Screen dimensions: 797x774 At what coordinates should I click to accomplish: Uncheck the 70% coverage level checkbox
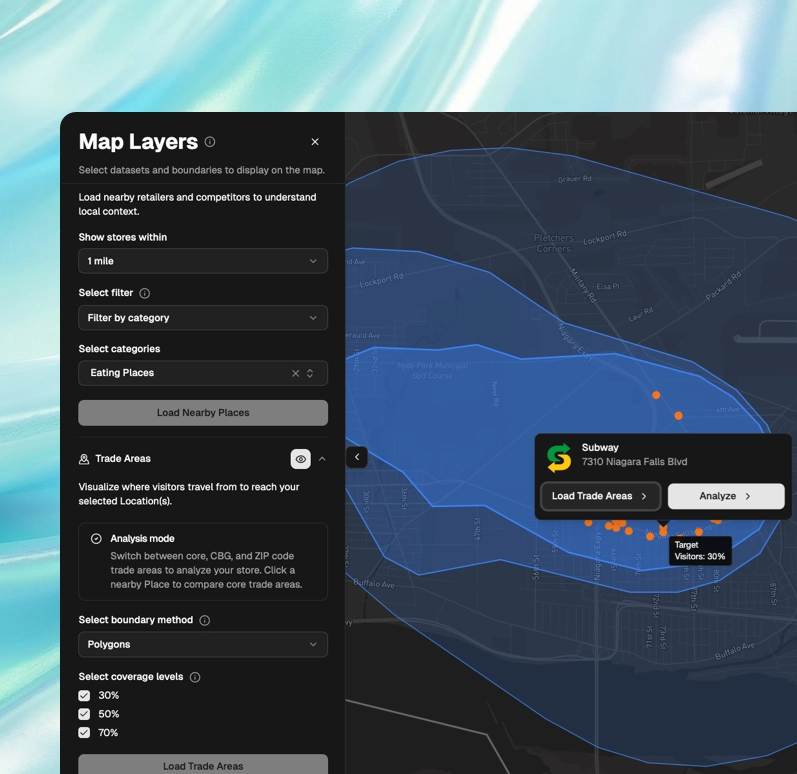coord(84,733)
